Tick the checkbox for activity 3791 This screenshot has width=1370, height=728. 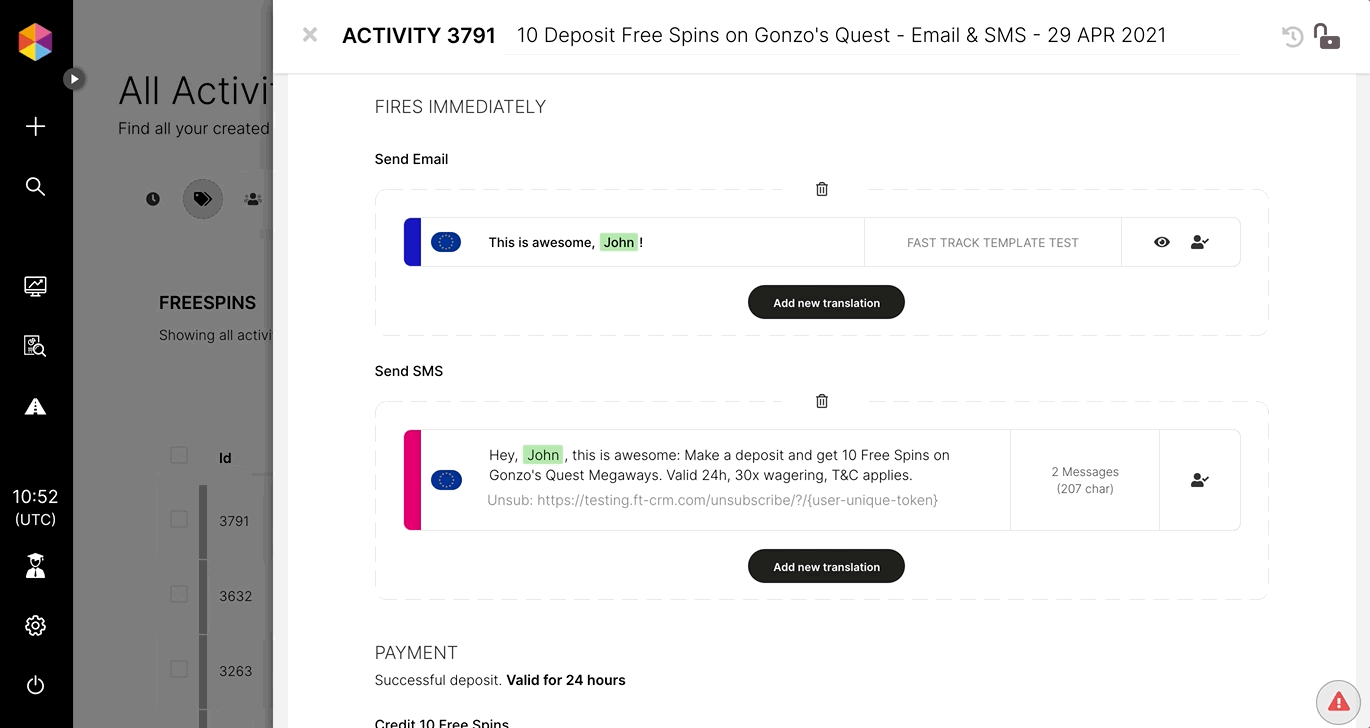pos(179,519)
